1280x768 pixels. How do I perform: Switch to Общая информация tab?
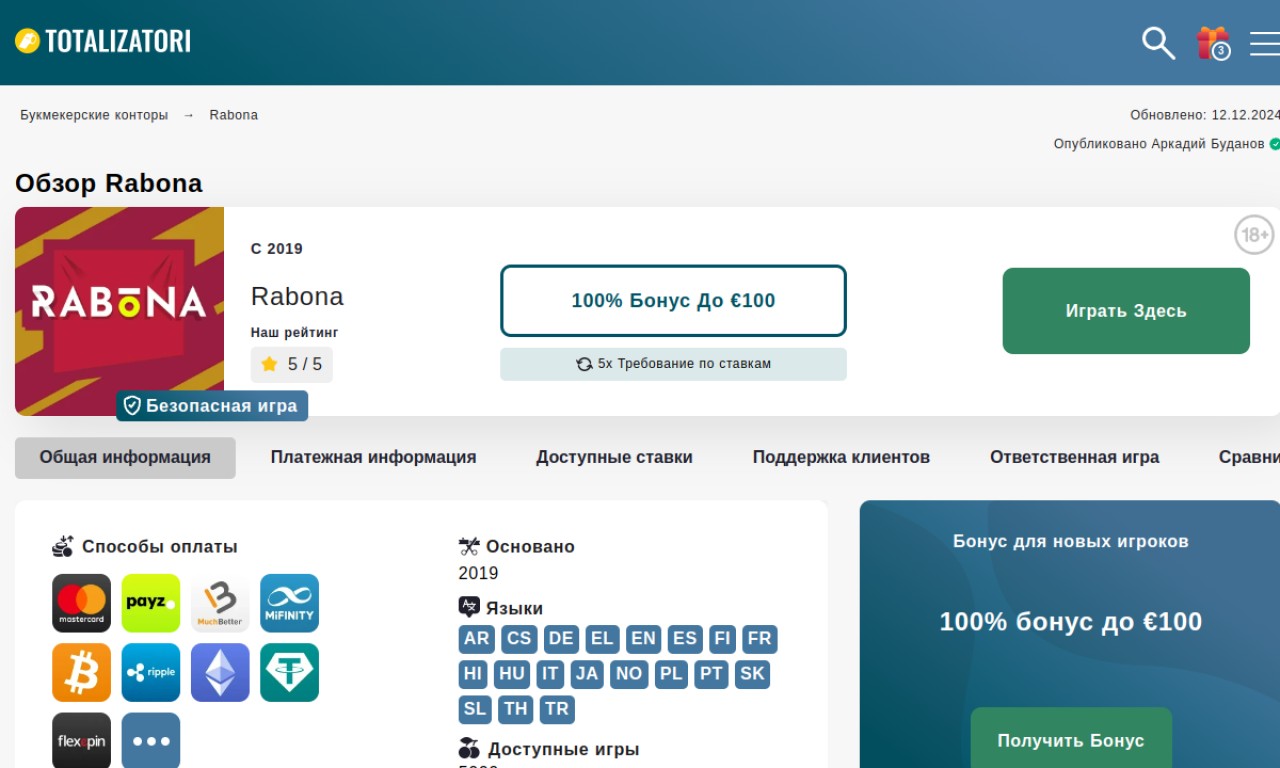click(x=125, y=457)
